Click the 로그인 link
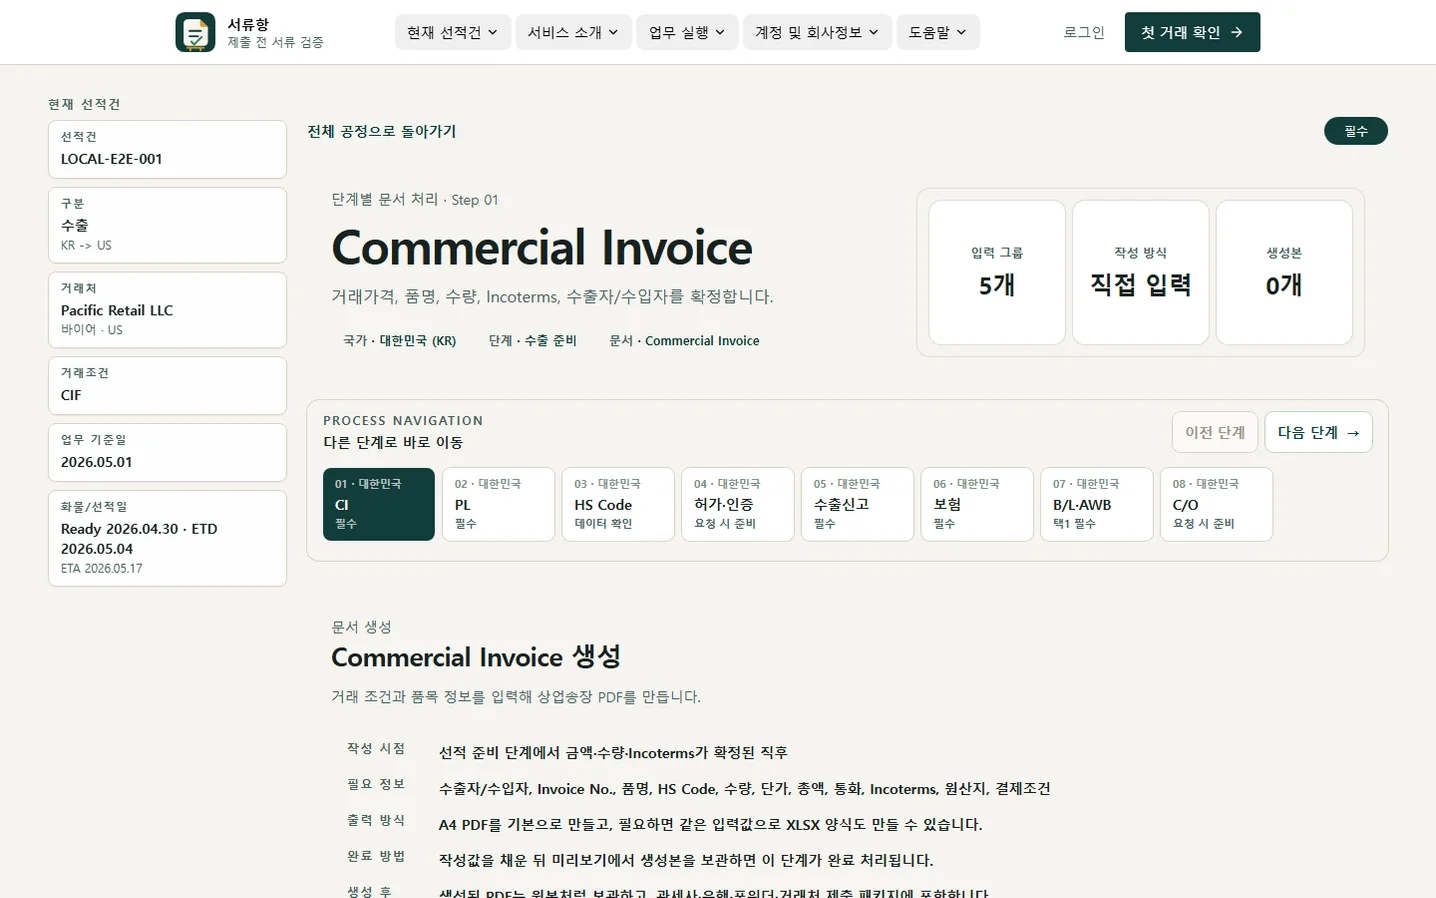1436x898 pixels. (x=1084, y=32)
